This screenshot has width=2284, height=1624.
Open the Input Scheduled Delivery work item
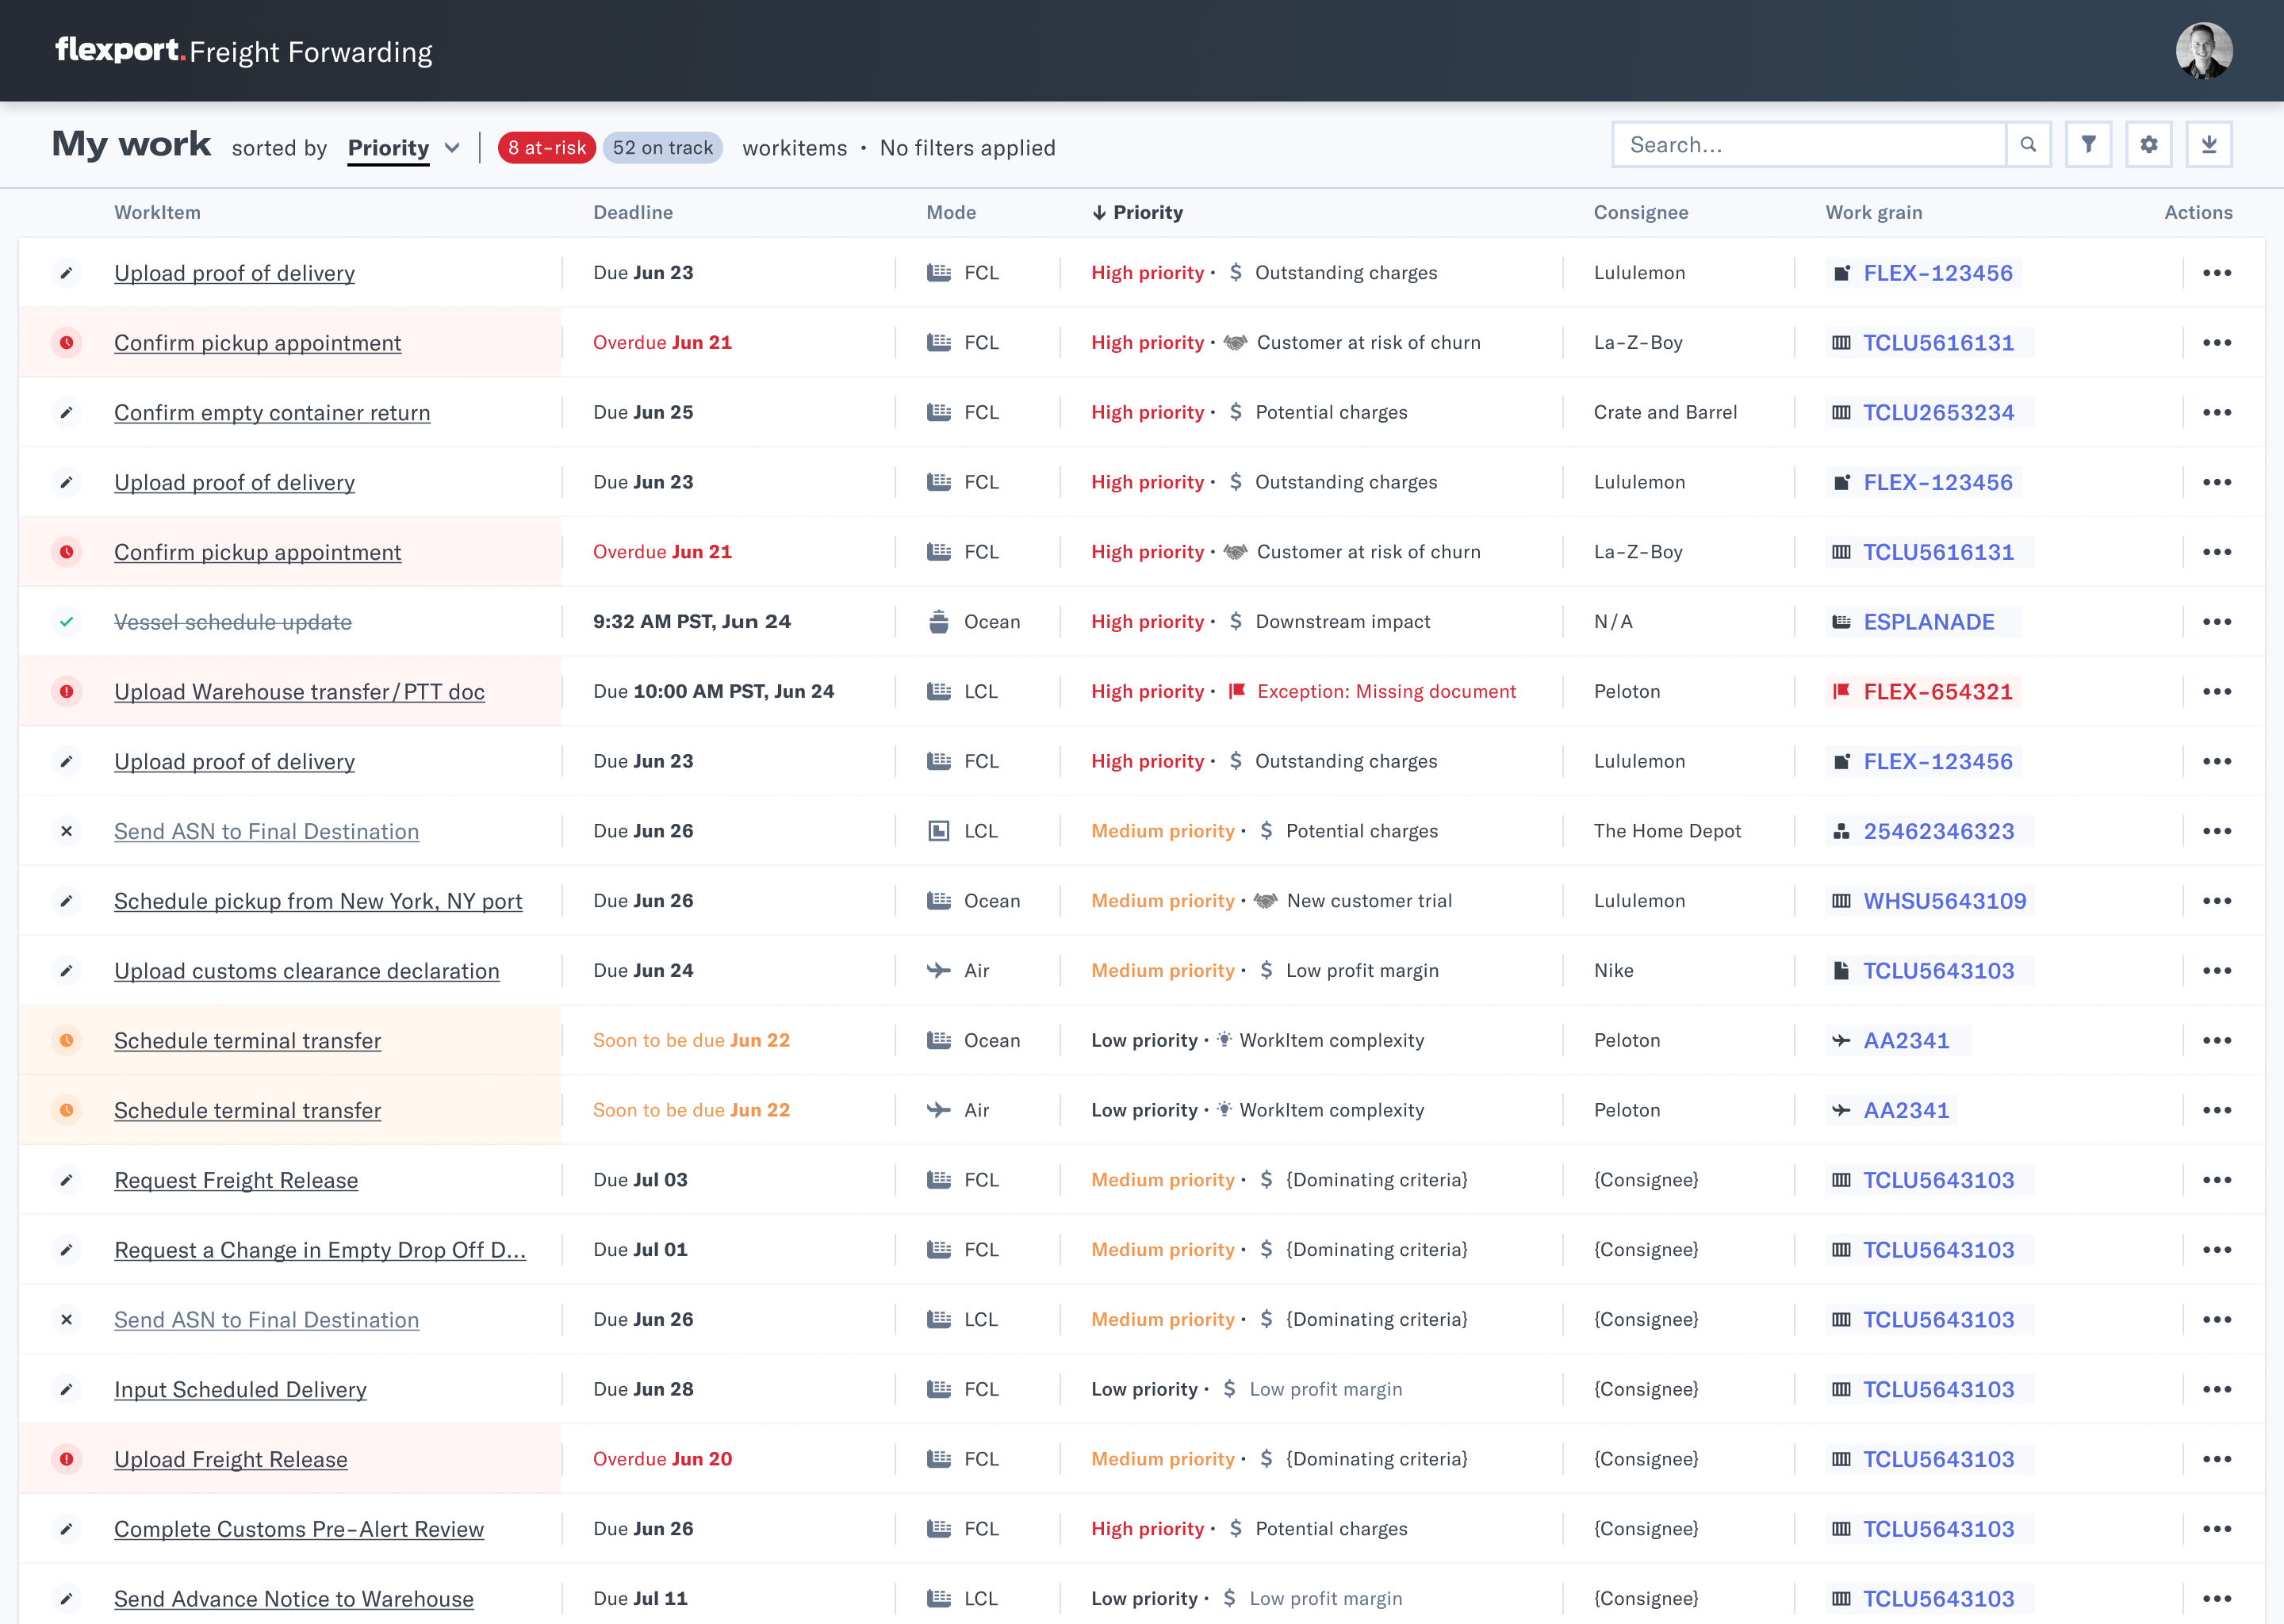pyautogui.click(x=240, y=1389)
